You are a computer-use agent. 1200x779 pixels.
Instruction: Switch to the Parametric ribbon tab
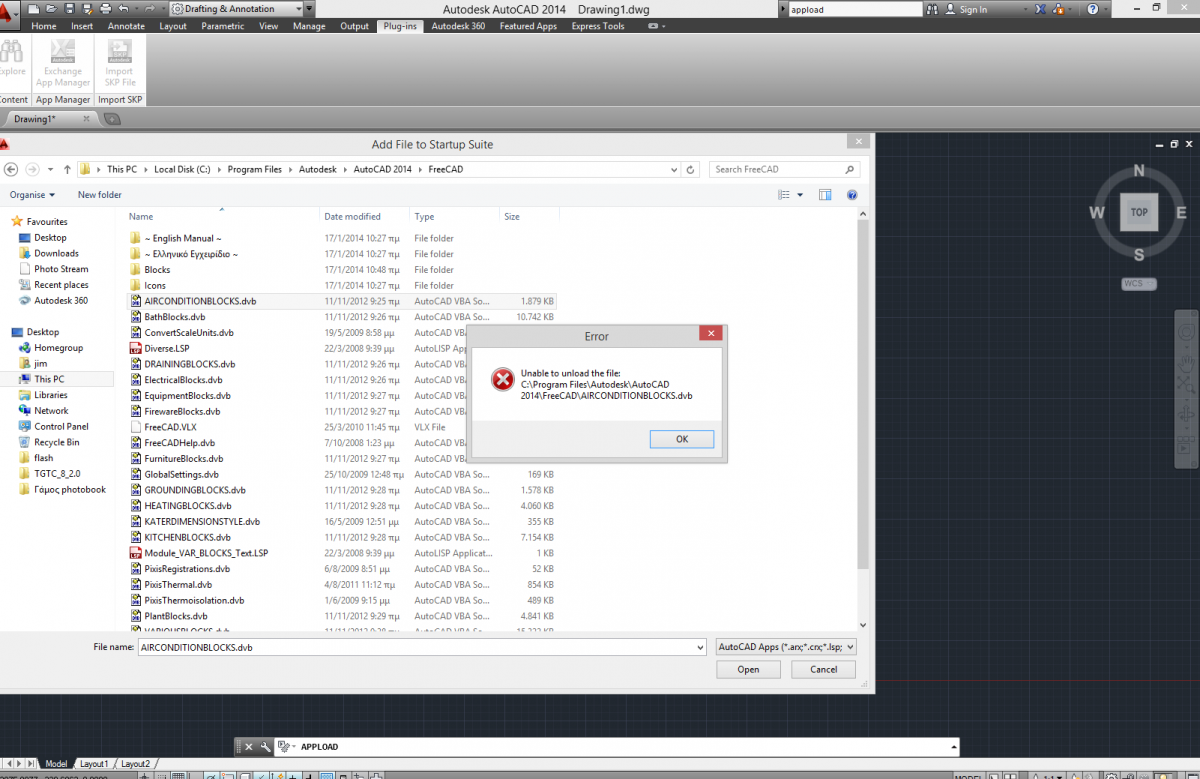point(223,26)
